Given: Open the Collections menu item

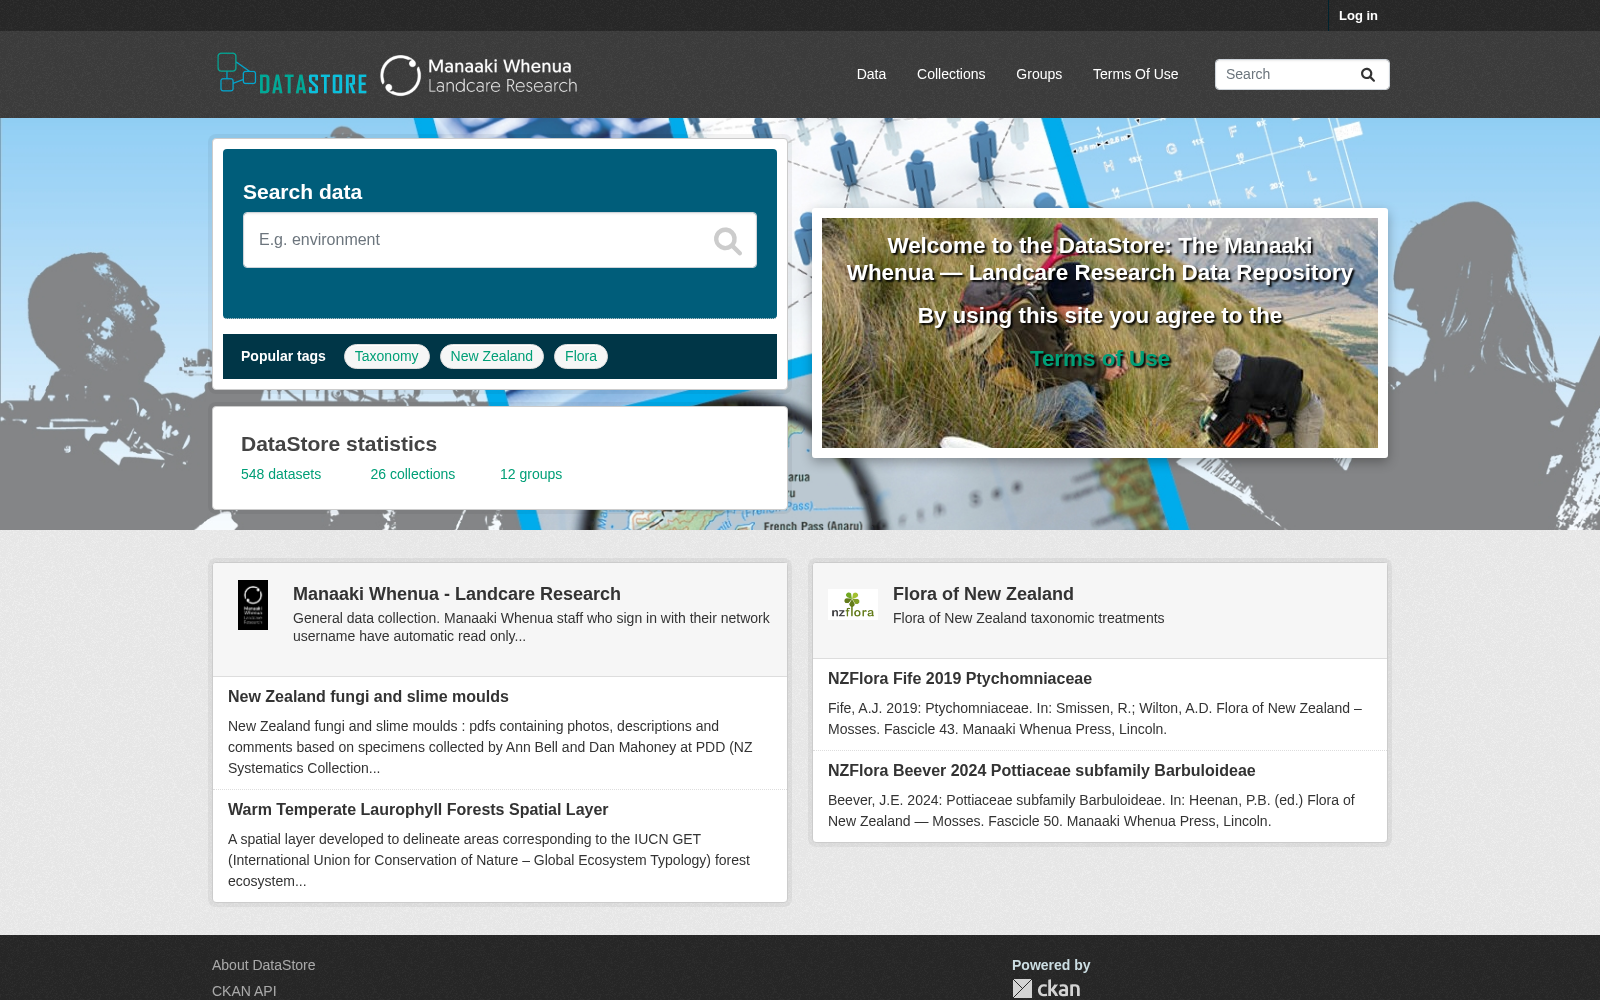Looking at the screenshot, I should [951, 74].
